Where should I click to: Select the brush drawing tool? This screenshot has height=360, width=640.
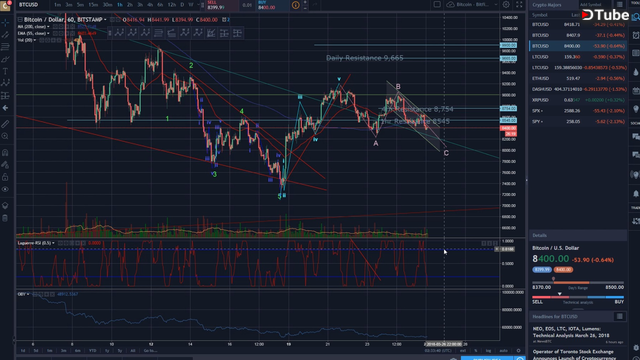(x=5, y=59)
